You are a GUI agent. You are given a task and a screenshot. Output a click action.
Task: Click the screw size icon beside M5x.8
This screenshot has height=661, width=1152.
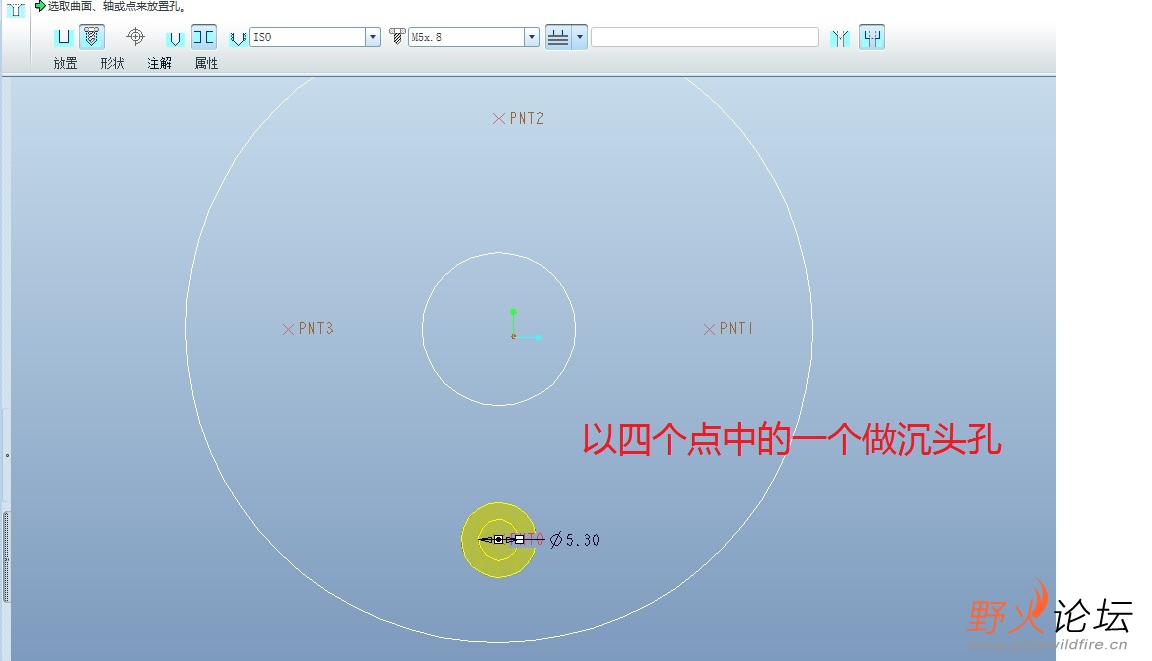[397, 36]
